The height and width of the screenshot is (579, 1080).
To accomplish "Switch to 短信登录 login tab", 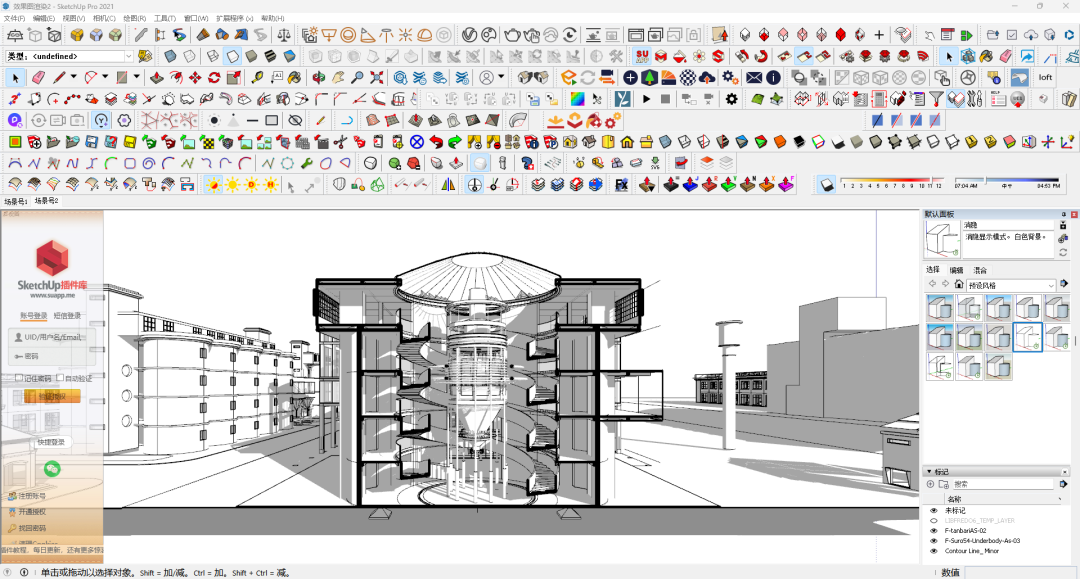I will click(68, 315).
